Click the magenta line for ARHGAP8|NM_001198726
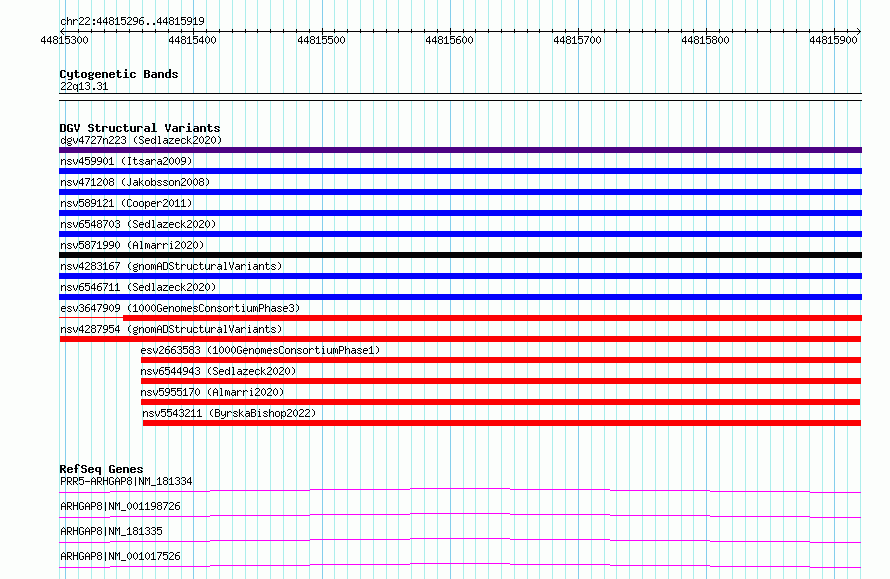The height and width of the screenshot is (579, 890). tap(460, 515)
